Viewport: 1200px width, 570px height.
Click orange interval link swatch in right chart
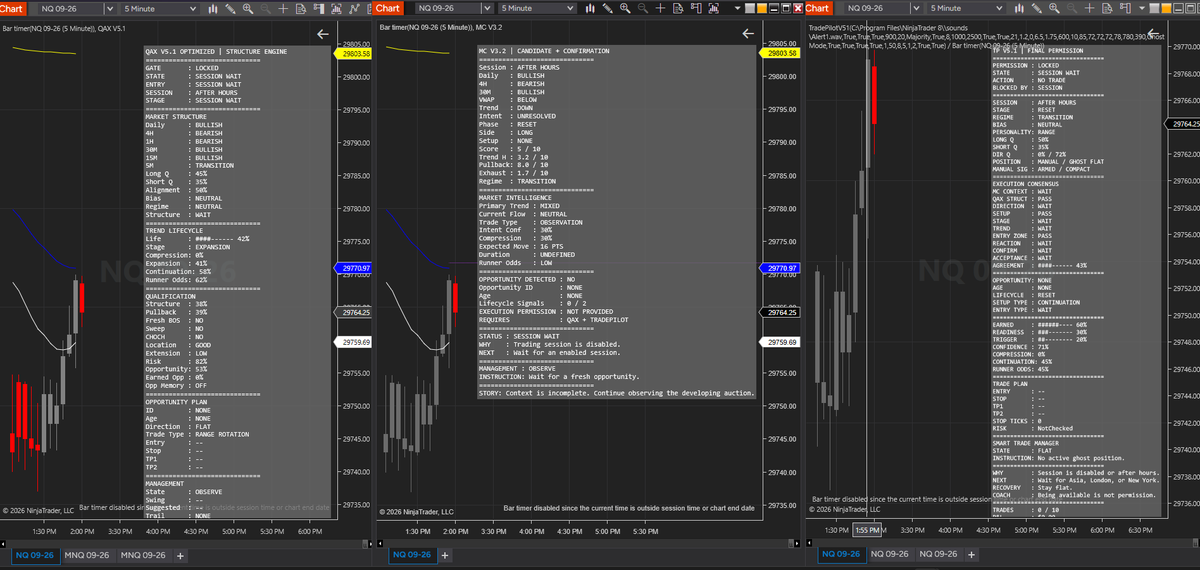point(1166,9)
